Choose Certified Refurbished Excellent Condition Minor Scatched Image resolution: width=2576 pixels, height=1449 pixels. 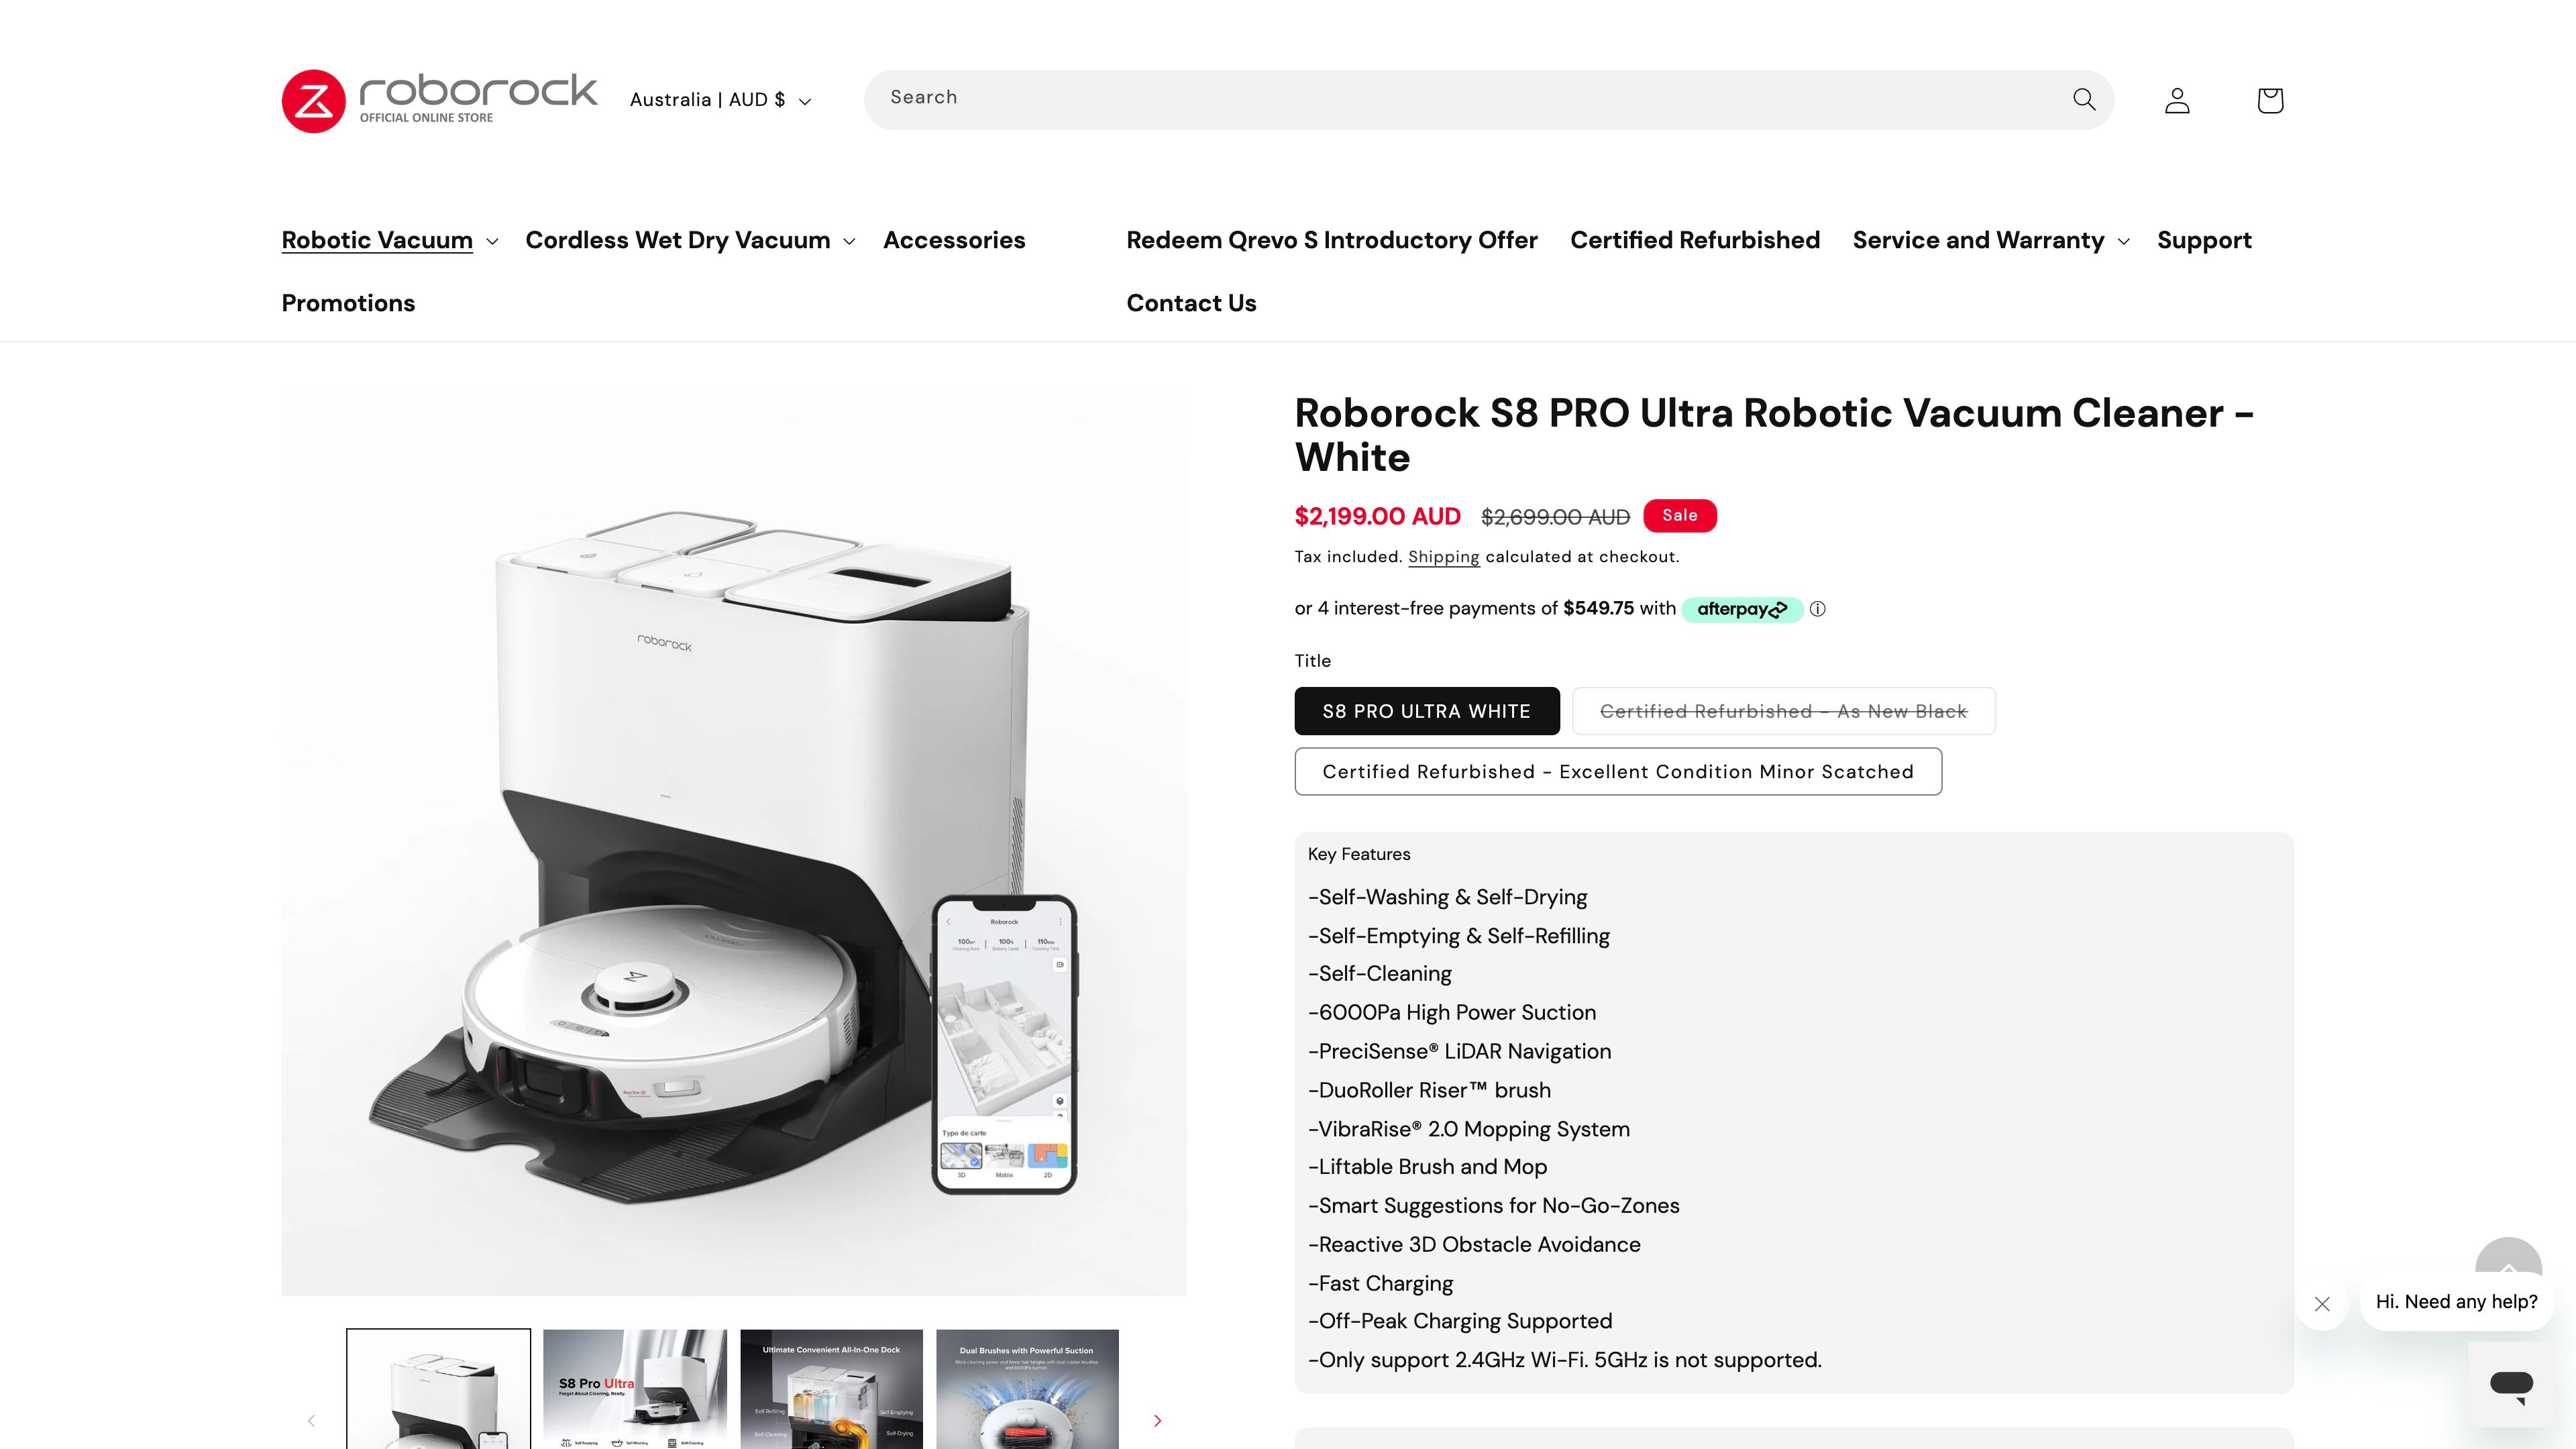click(1618, 771)
